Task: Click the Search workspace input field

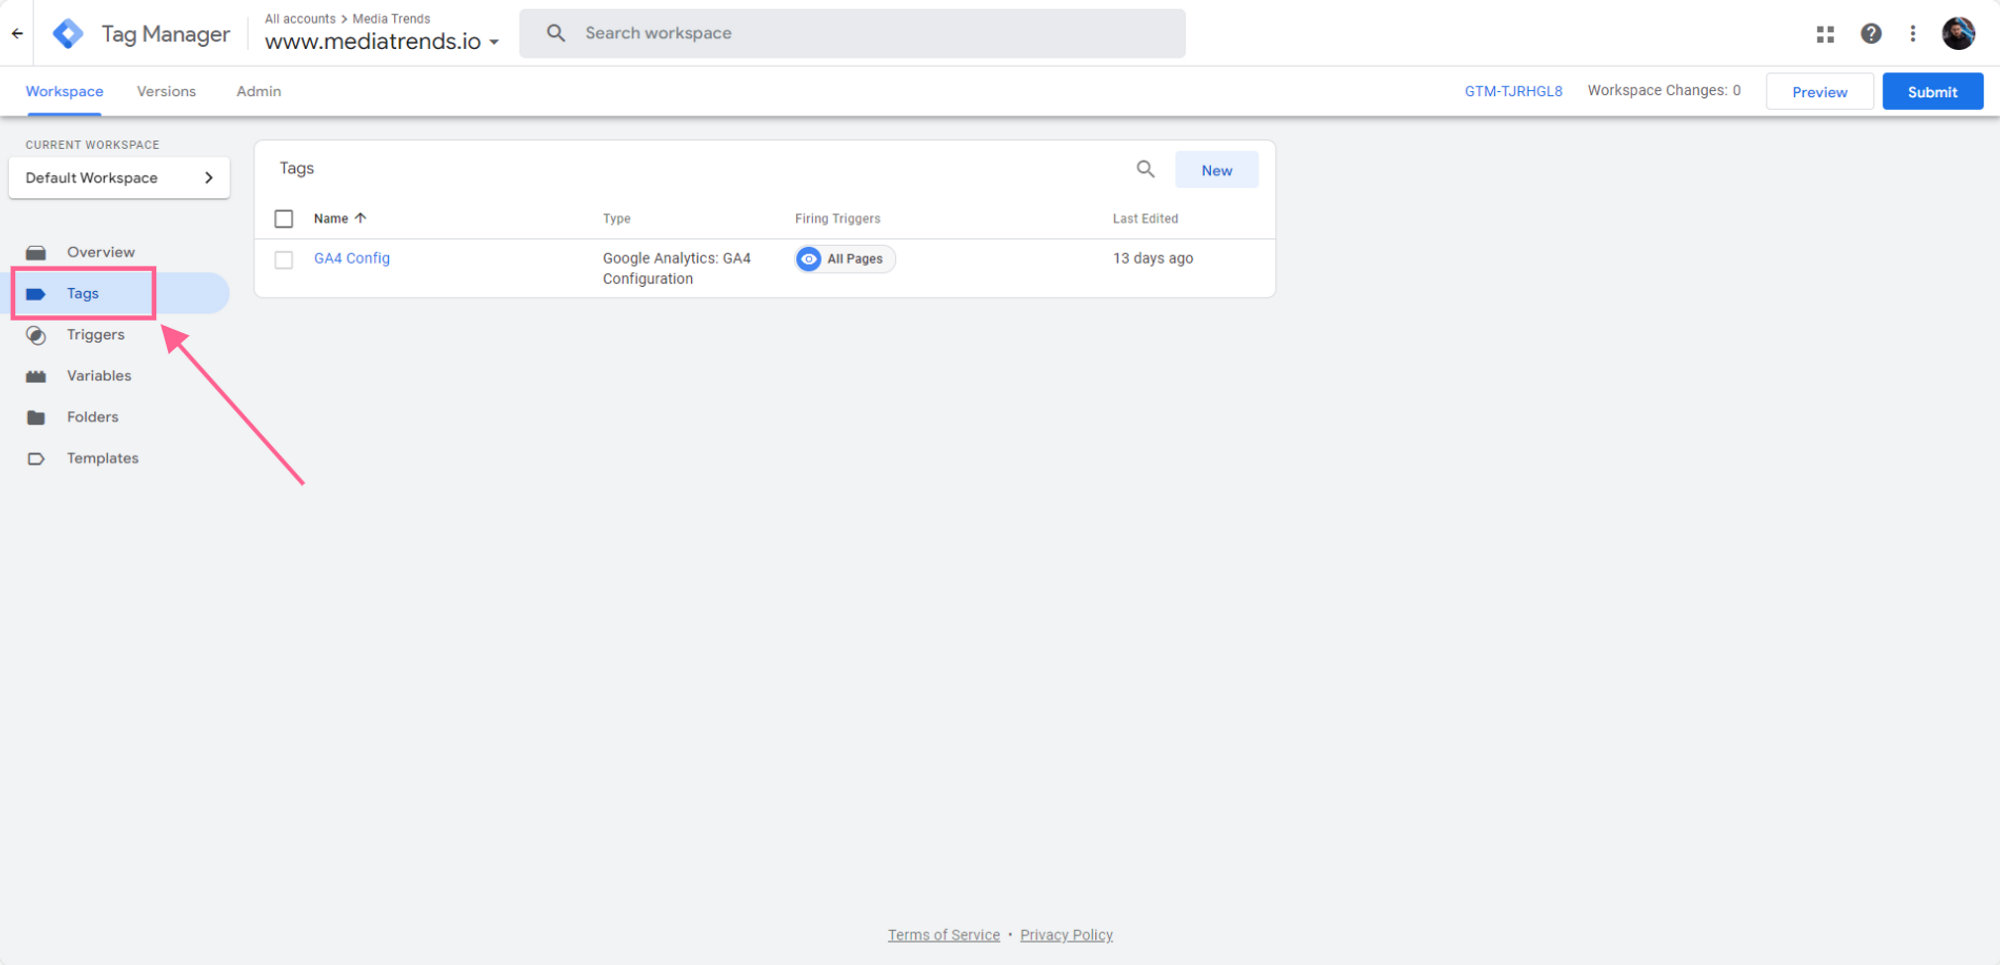Action: 852,33
